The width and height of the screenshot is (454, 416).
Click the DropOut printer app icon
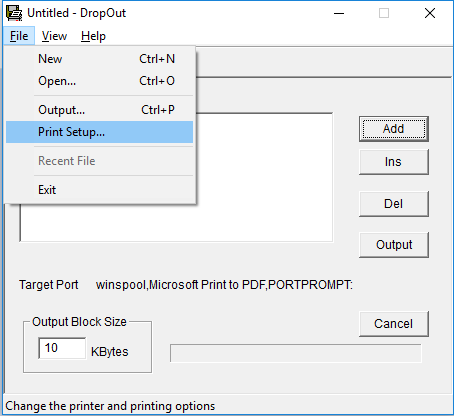14,13
